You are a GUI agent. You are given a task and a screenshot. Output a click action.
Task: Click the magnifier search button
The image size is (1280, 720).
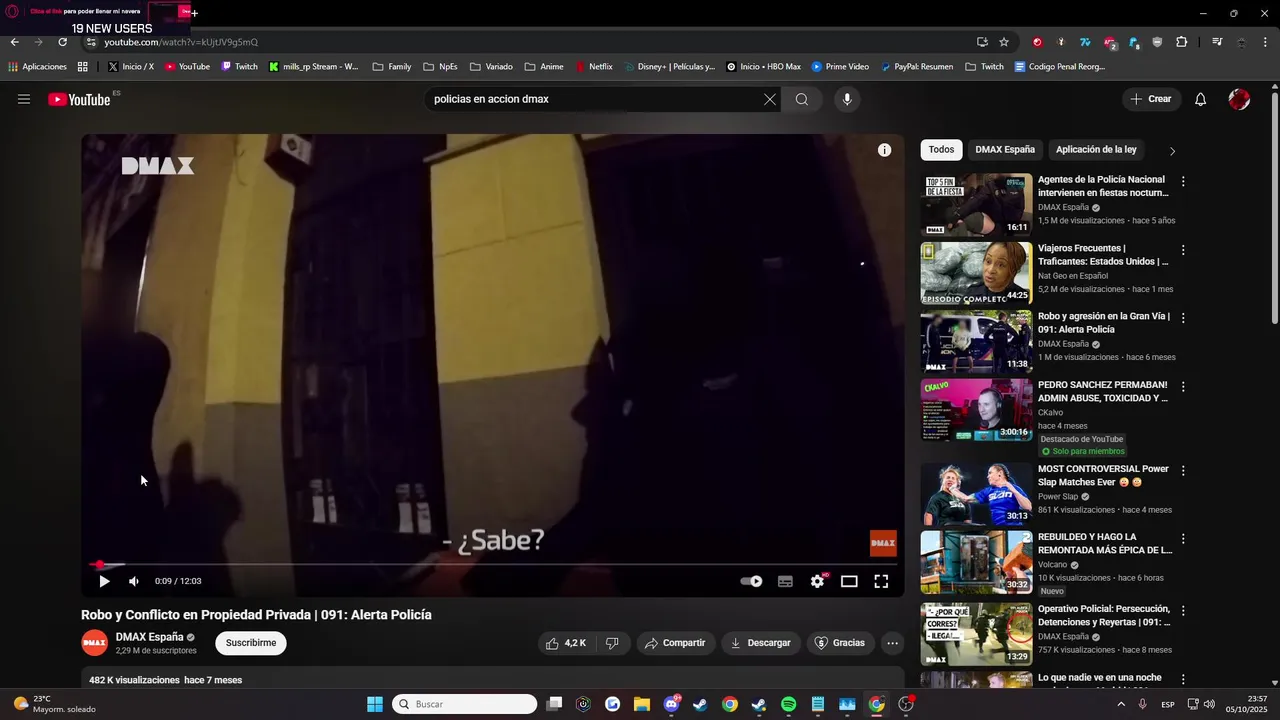(x=802, y=99)
